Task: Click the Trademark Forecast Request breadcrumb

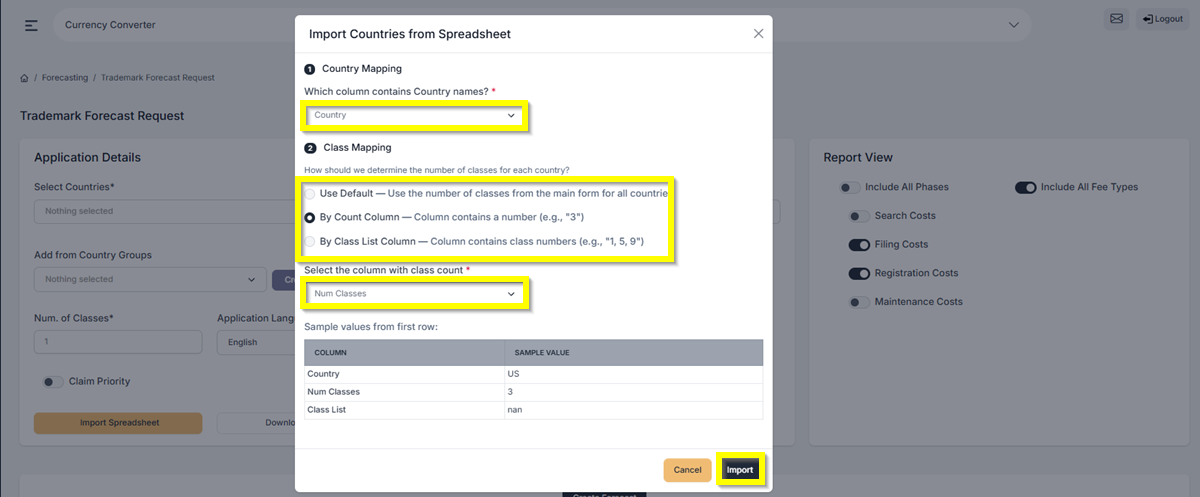Action: pos(158,78)
